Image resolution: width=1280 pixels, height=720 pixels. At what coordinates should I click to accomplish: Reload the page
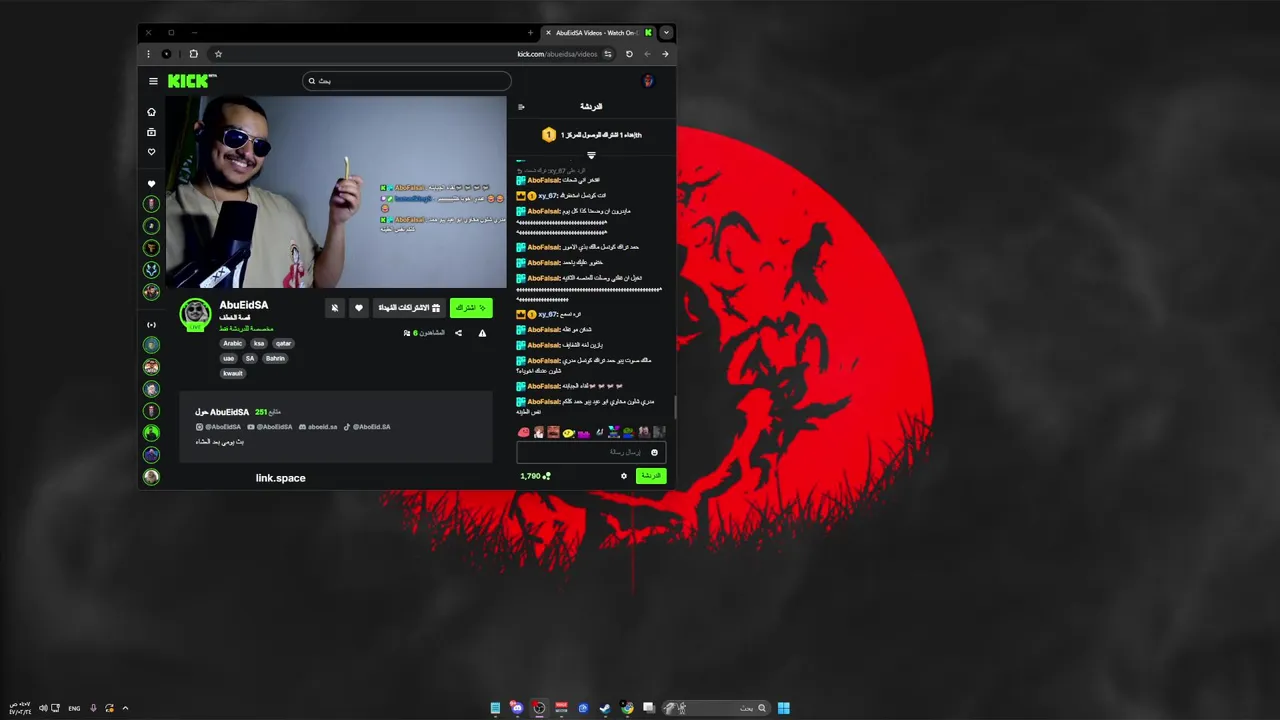[x=629, y=54]
